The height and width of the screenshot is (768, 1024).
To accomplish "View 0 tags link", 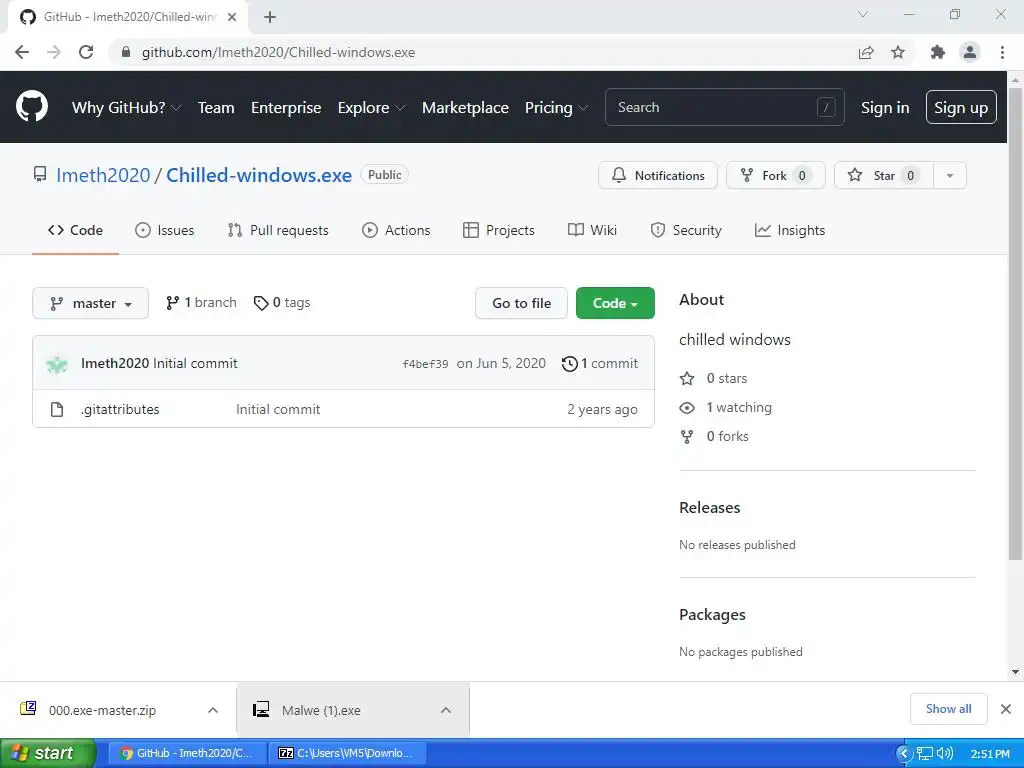I will [282, 302].
